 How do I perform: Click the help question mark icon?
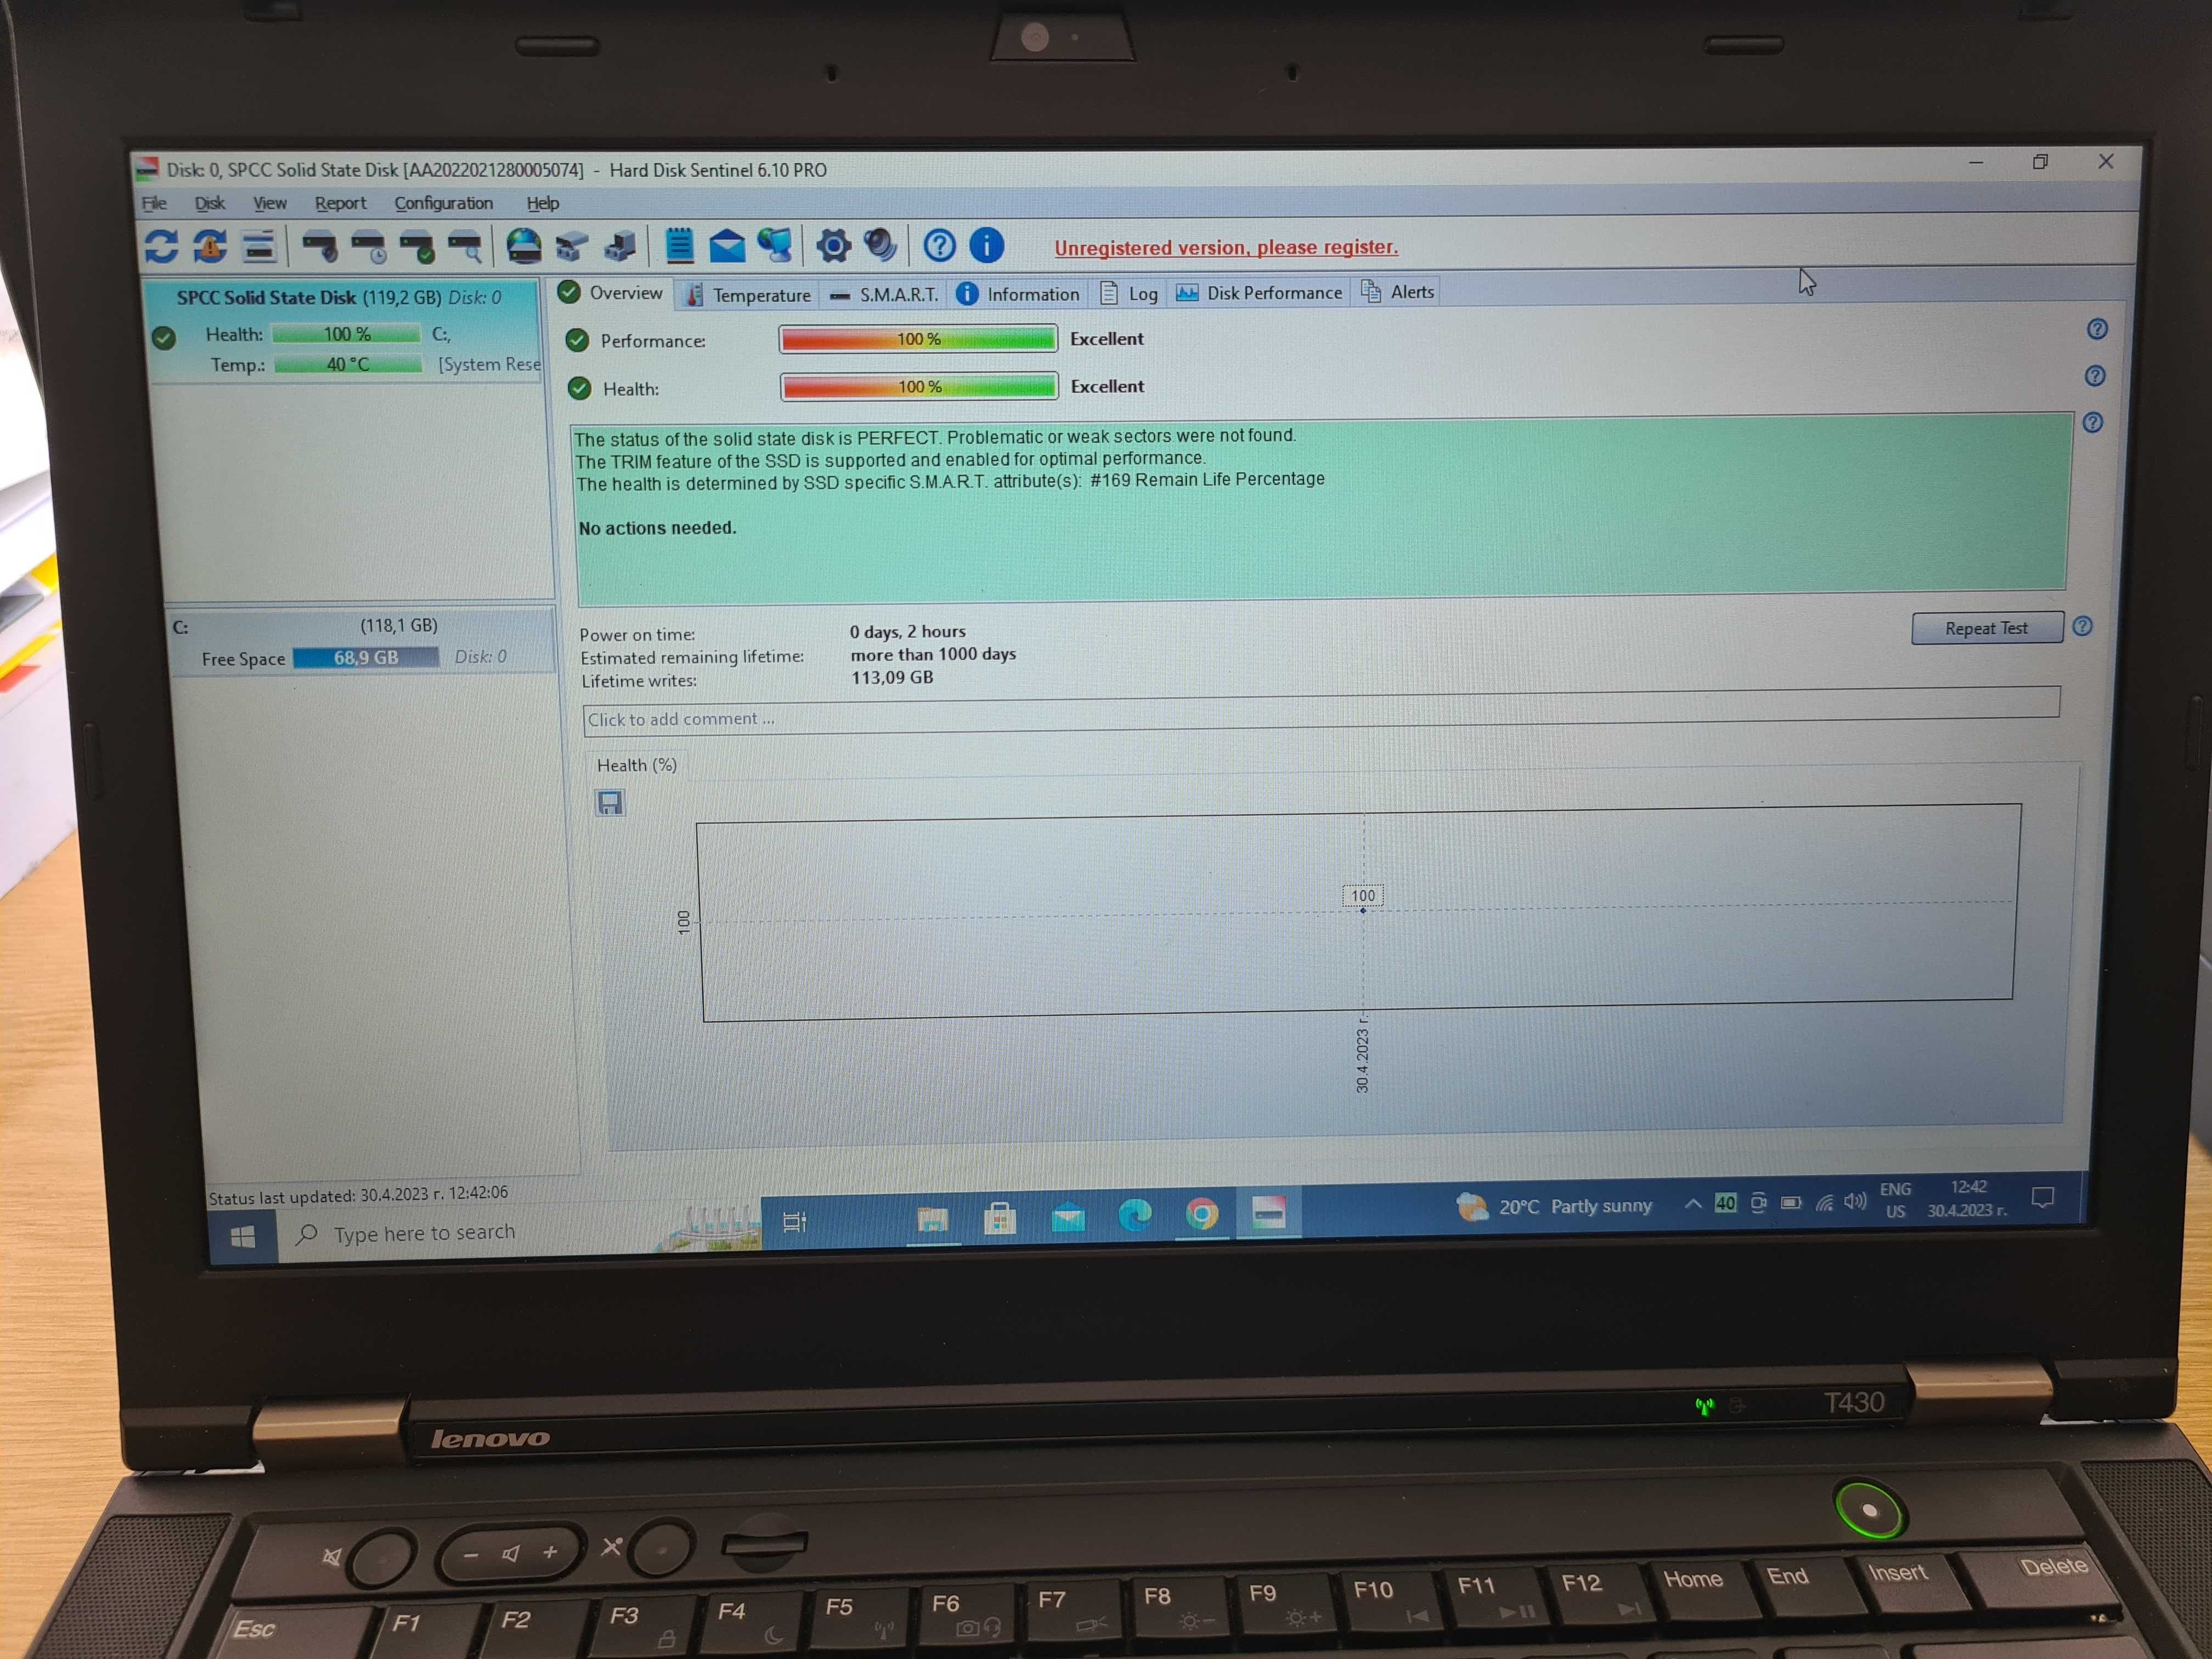tap(940, 246)
